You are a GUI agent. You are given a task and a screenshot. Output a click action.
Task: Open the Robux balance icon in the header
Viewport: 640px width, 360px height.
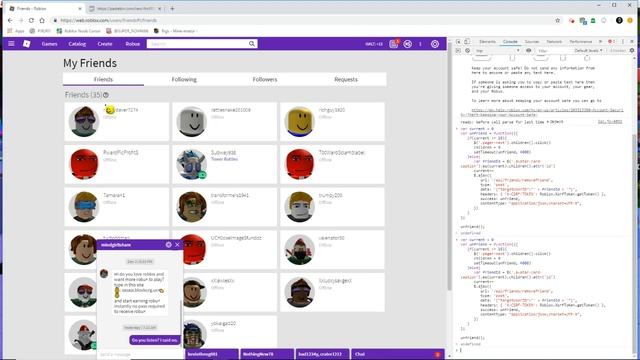point(407,44)
